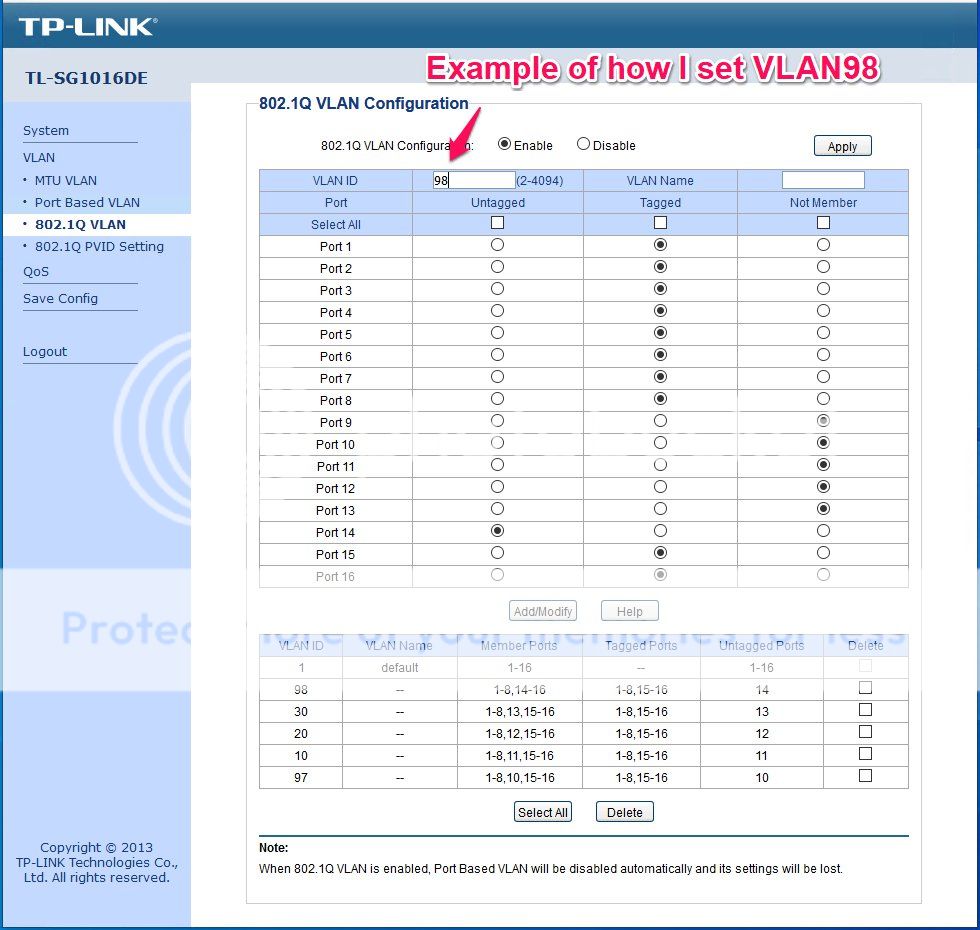The height and width of the screenshot is (930, 980).
Task: Select the Disable radio button
Action: (583, 144)
